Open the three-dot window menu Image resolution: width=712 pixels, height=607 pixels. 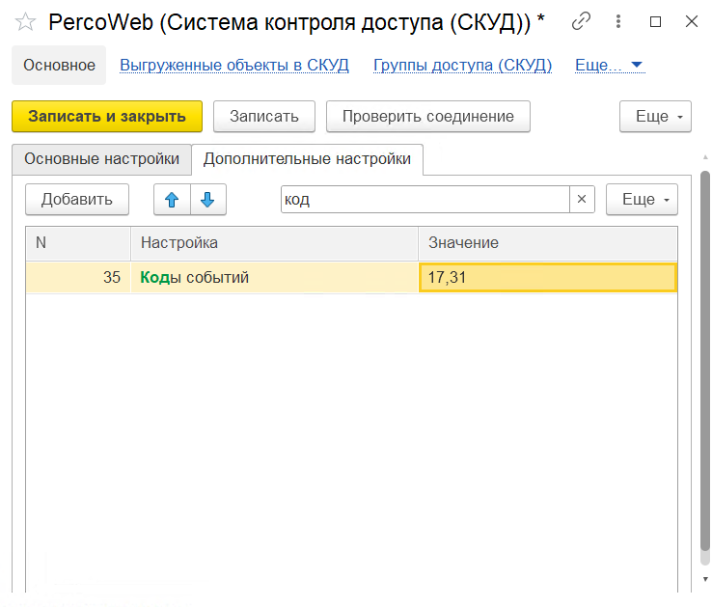tap(618, 21)
